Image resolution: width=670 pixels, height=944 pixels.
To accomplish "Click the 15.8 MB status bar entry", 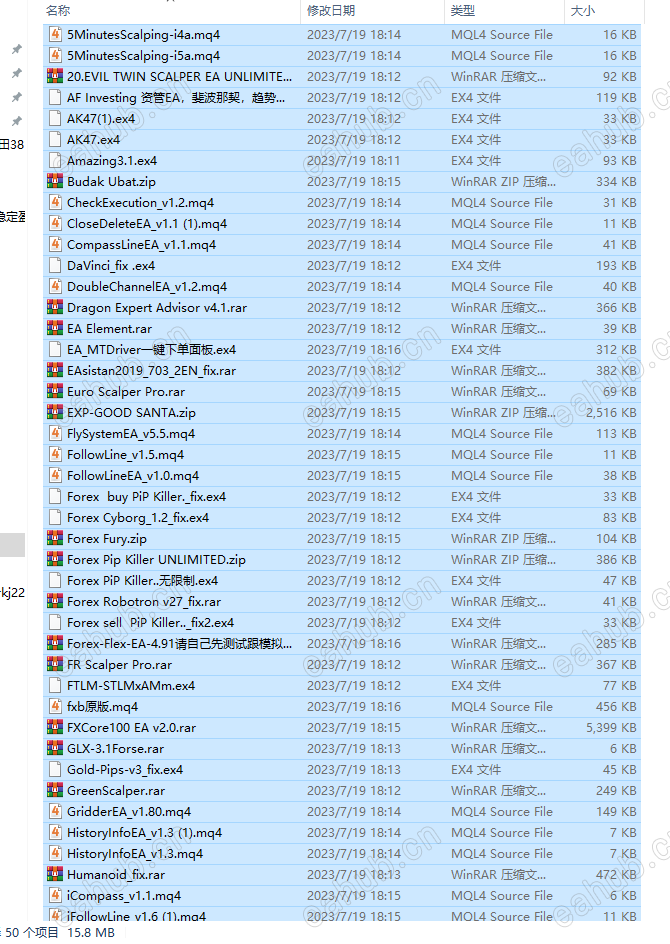I will (91, 933).
